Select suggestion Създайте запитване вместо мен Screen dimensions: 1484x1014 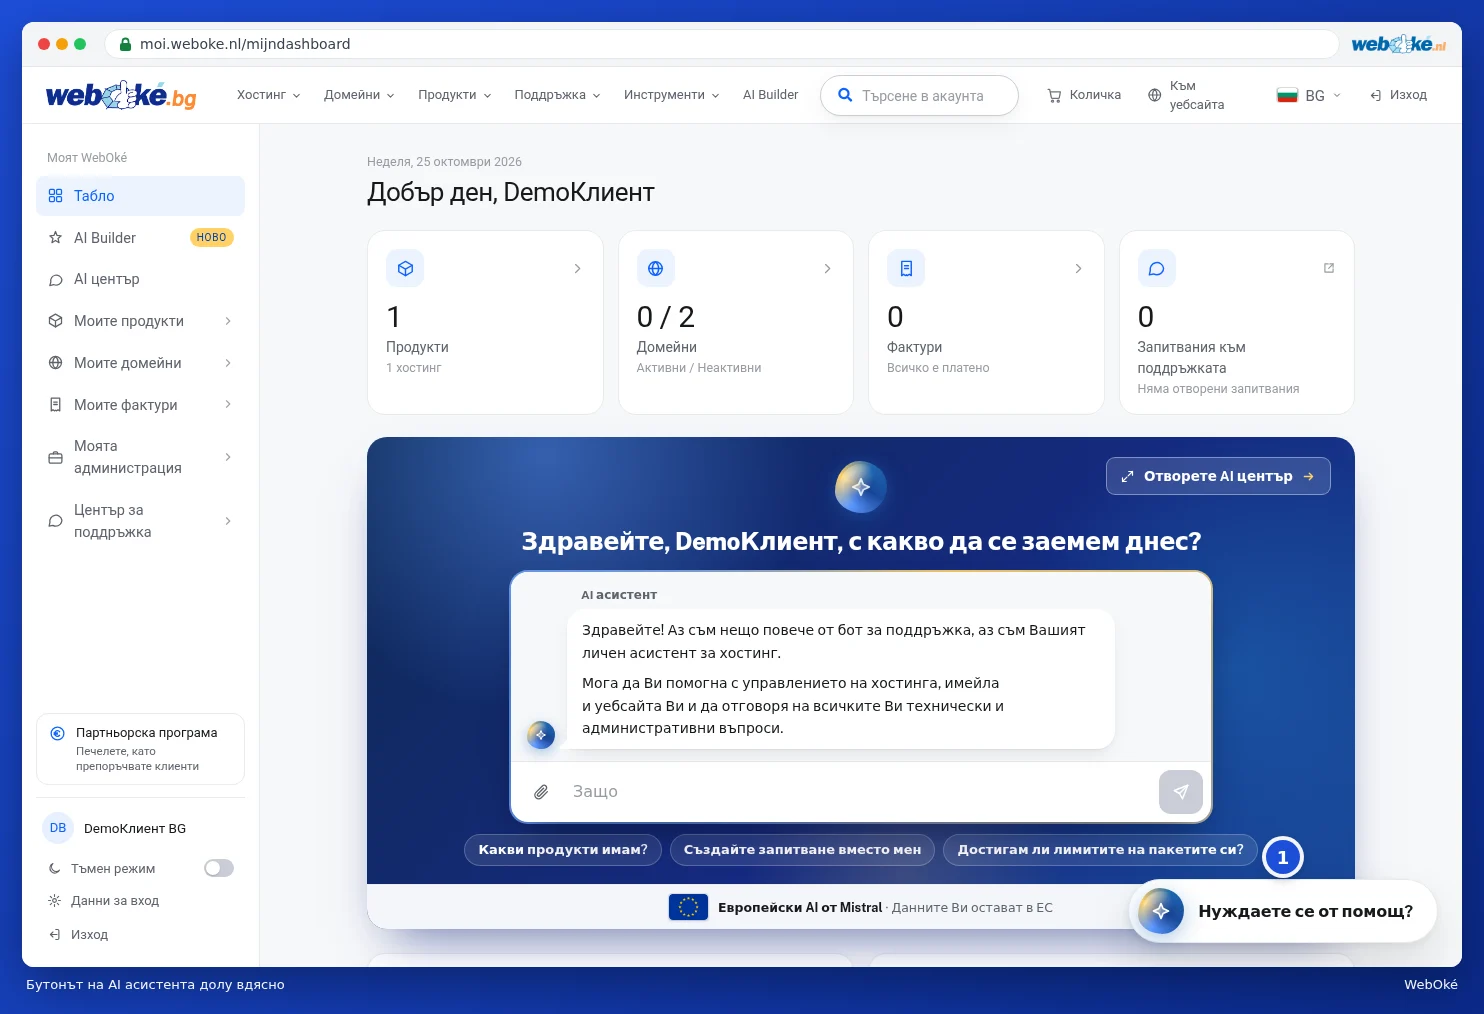pyautogui.click(x=802, y=850)
